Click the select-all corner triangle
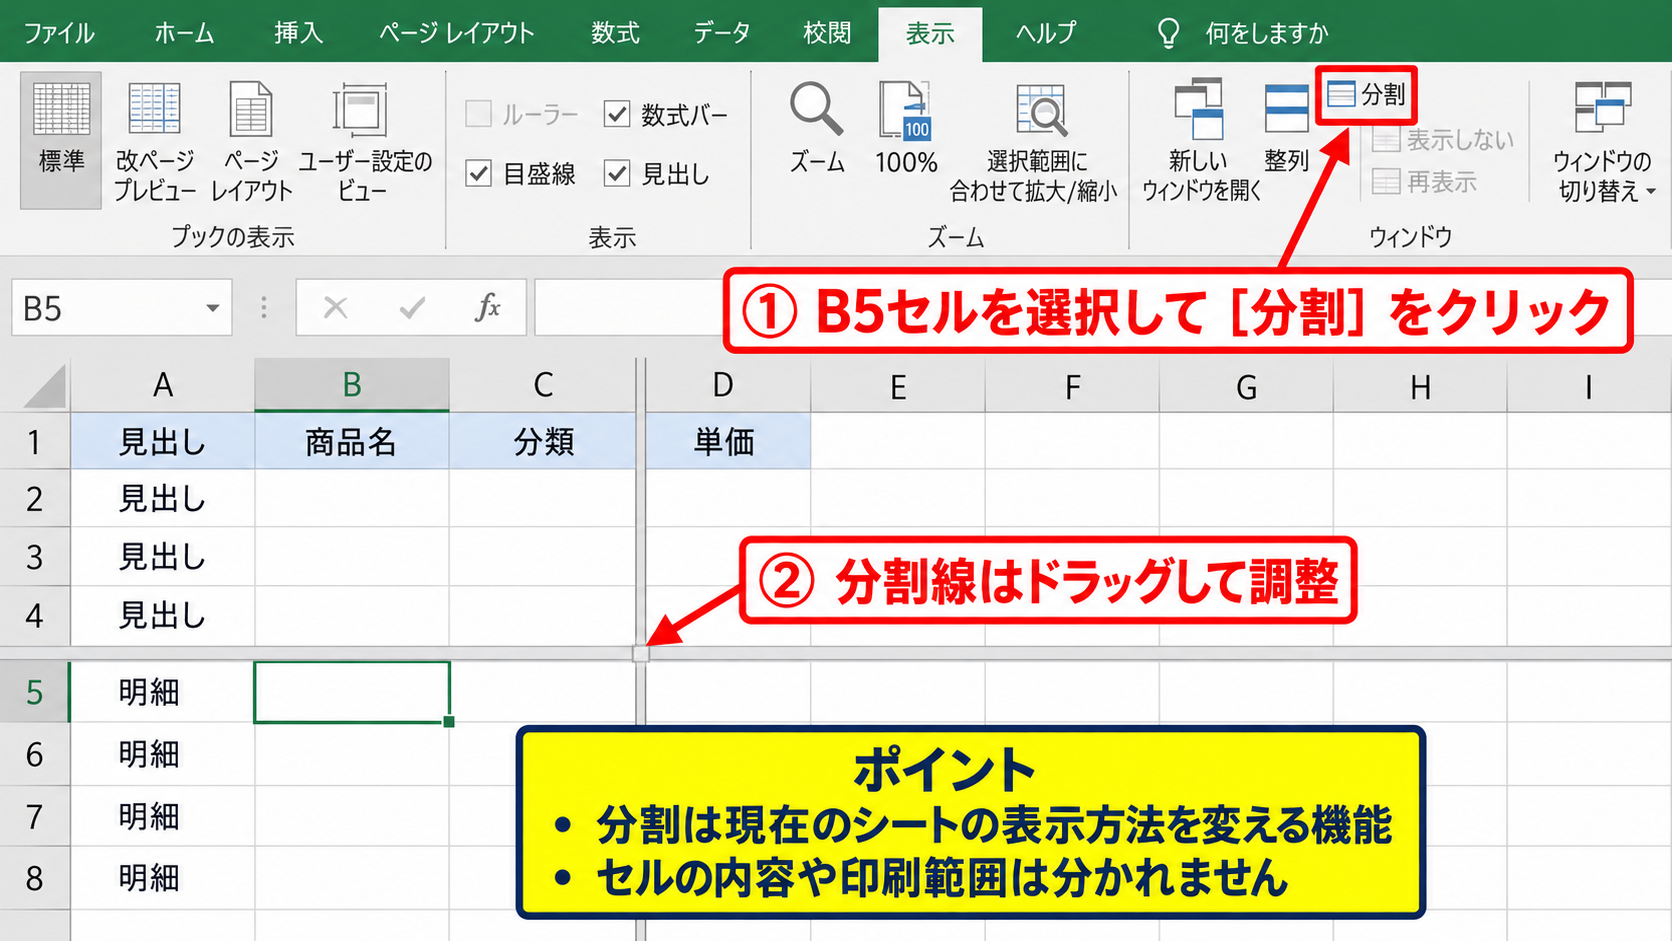This screenshot has height=941, width=1672. [44, 387]
